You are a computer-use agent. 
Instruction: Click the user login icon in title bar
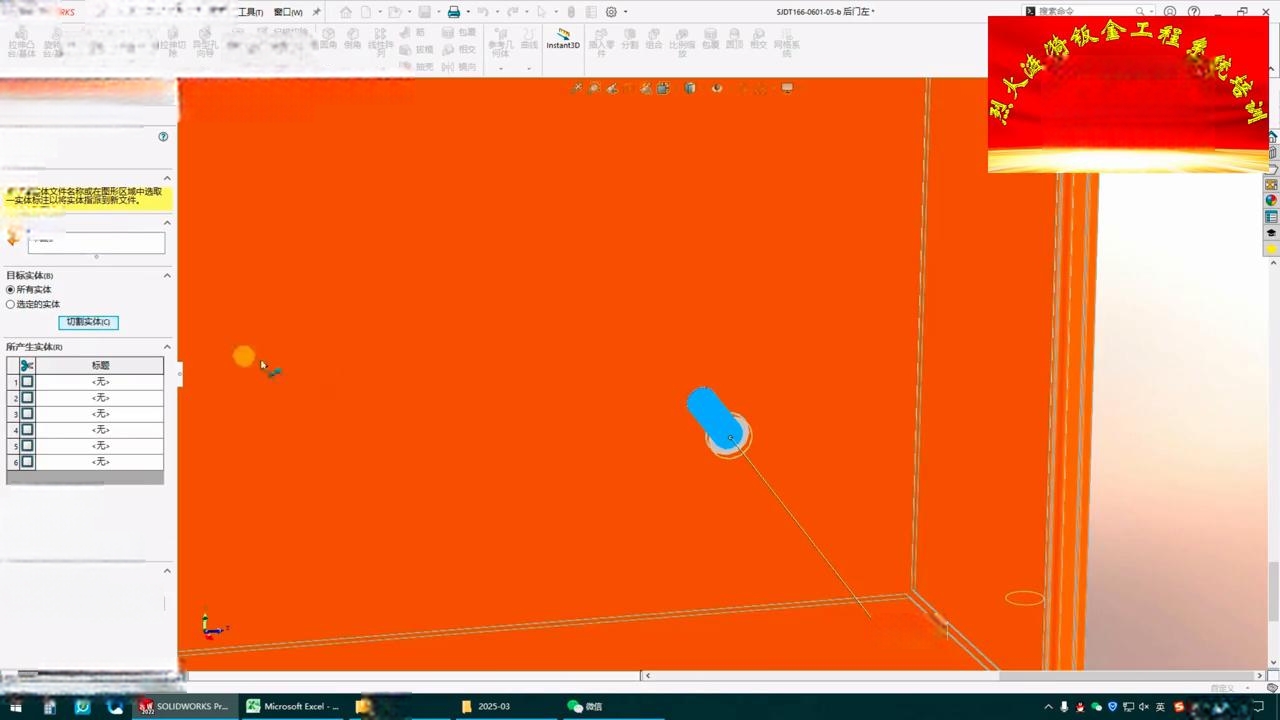pos(1169,12)
